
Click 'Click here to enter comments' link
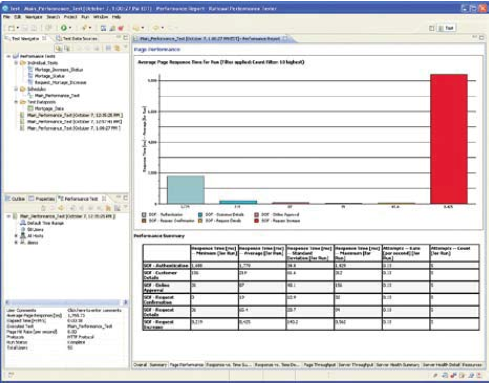click(94, 310)
